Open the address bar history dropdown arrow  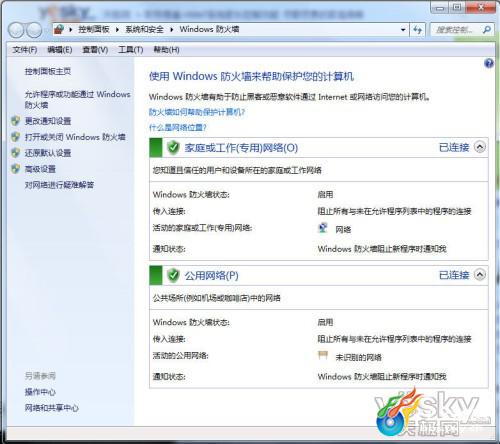[x=403, y=30]
